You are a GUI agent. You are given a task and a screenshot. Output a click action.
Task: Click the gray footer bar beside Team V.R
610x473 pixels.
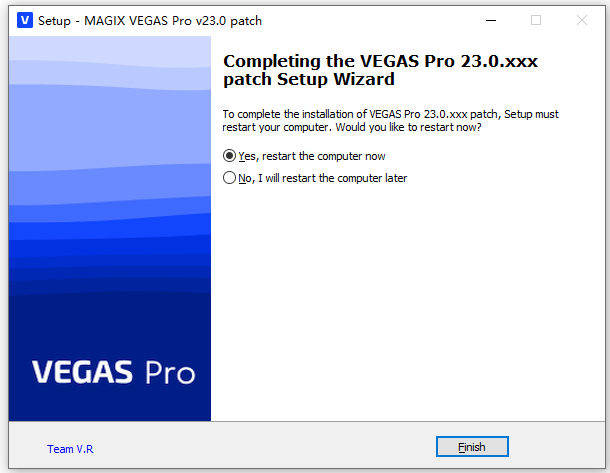265,447
